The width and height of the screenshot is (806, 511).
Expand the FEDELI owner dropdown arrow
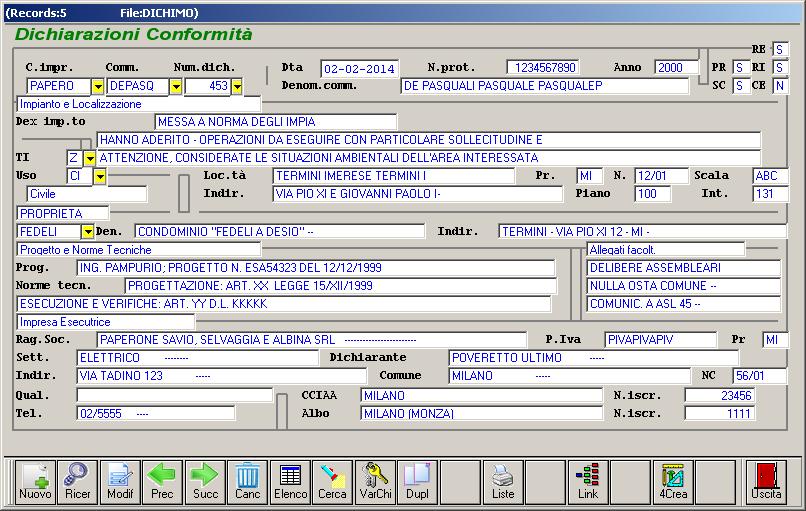(x=88, y=232)
